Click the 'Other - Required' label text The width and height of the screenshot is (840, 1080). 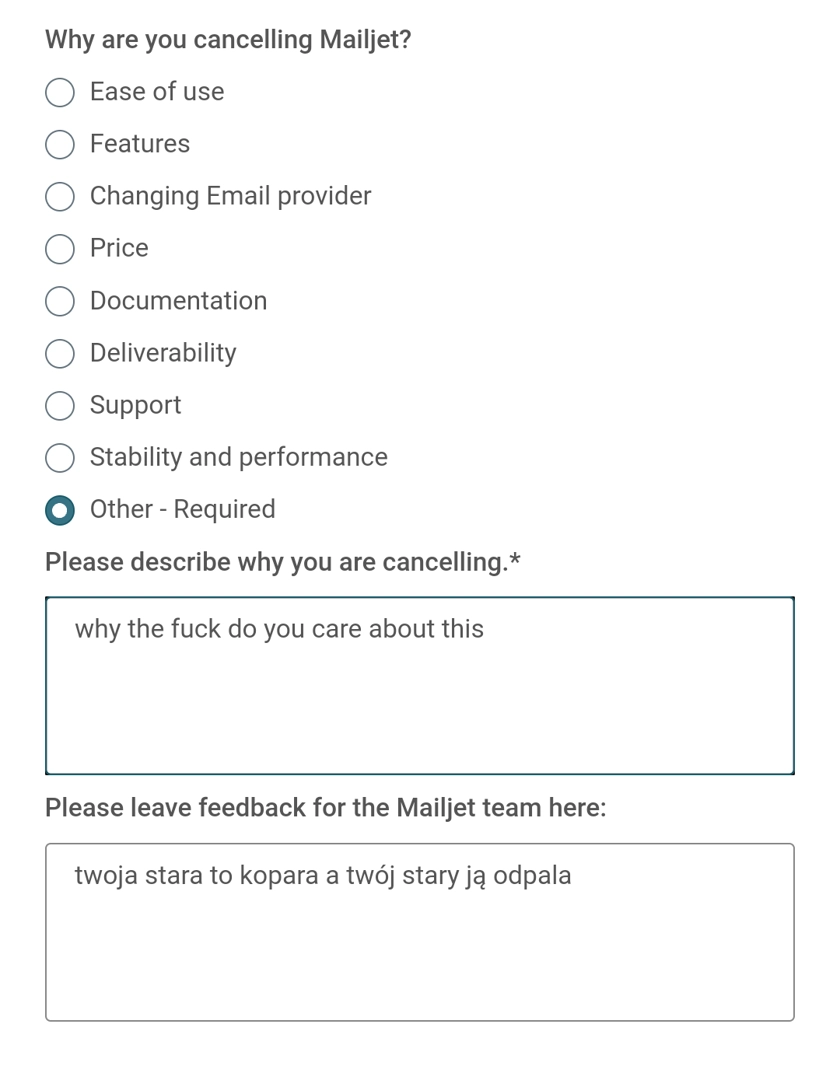tap(182, 509)
